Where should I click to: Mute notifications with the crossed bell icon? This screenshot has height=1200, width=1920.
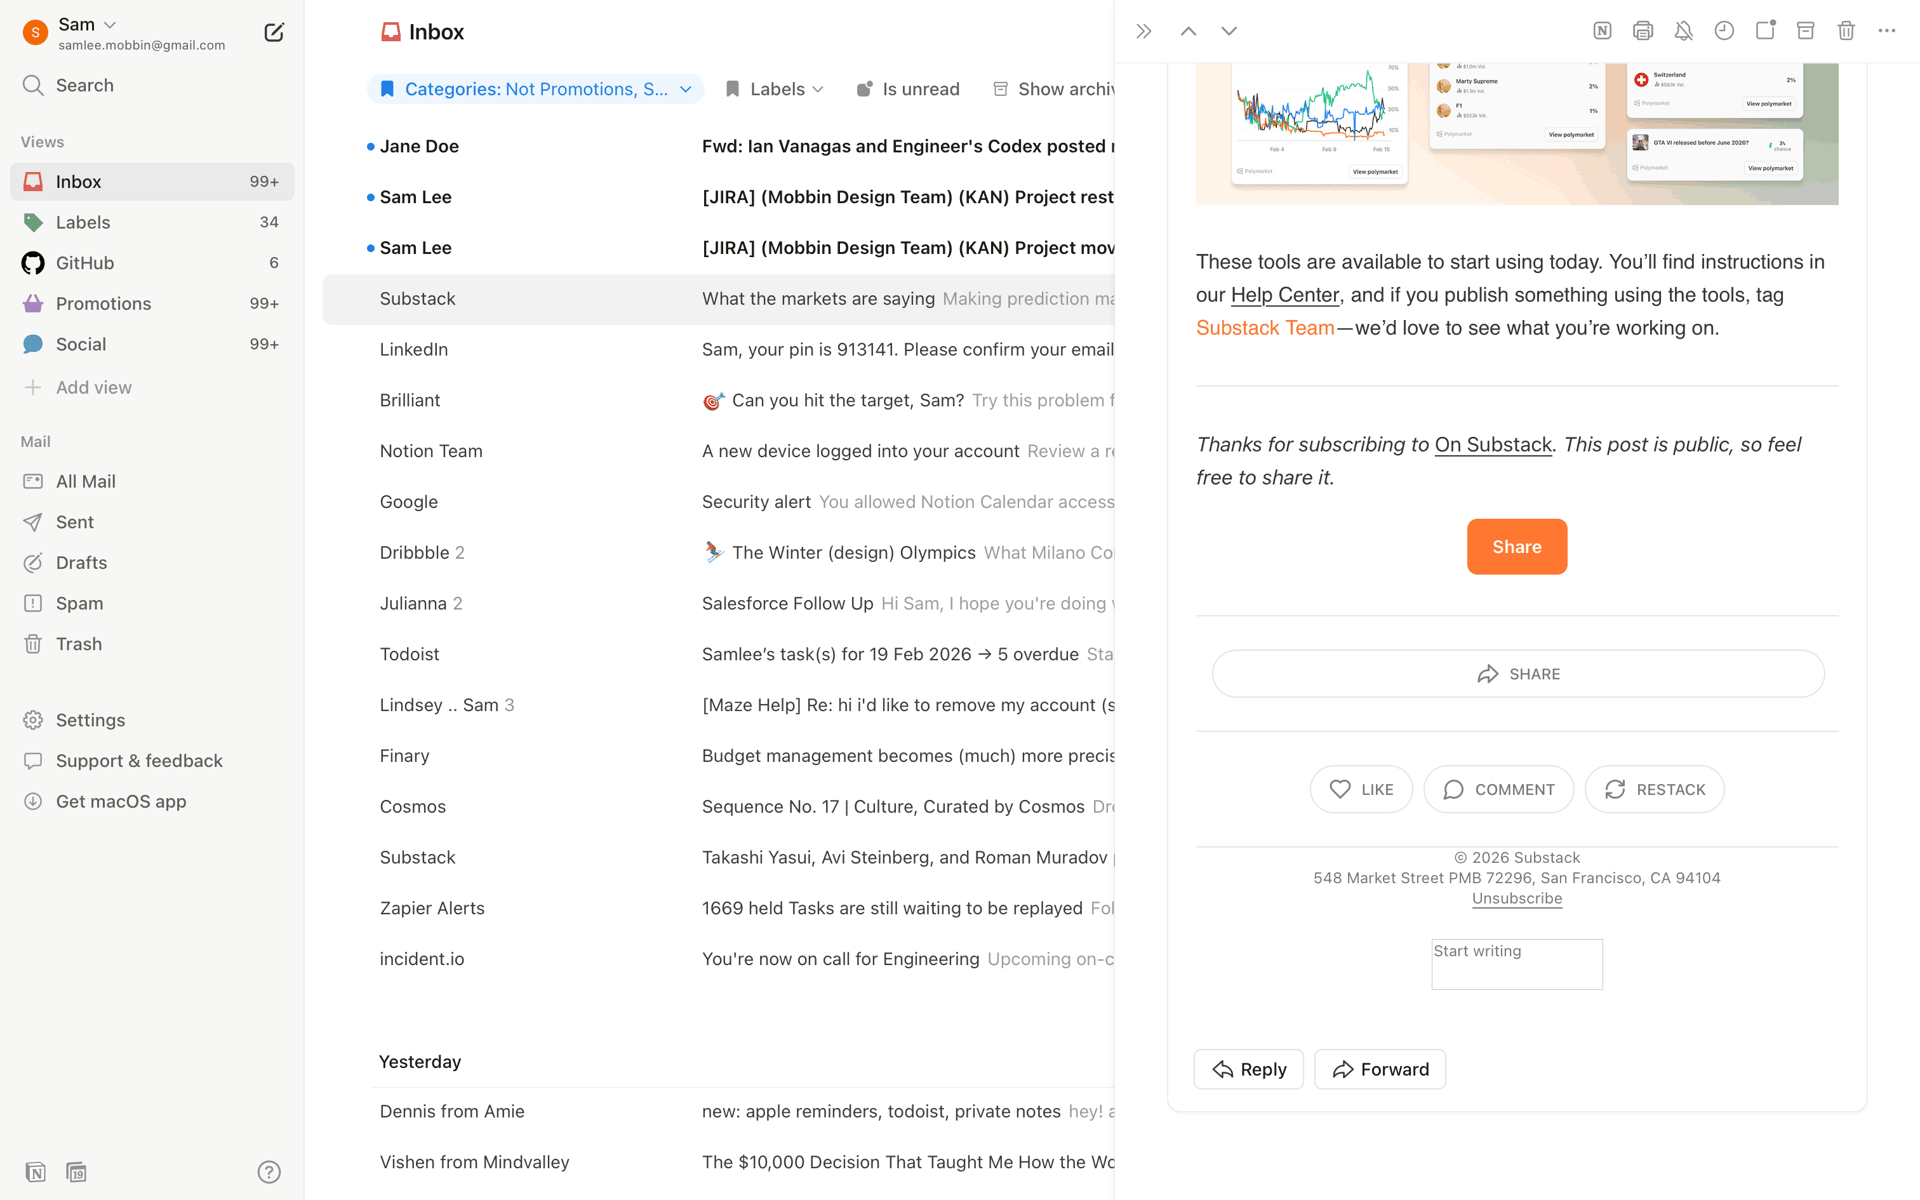click(1684, 31)
